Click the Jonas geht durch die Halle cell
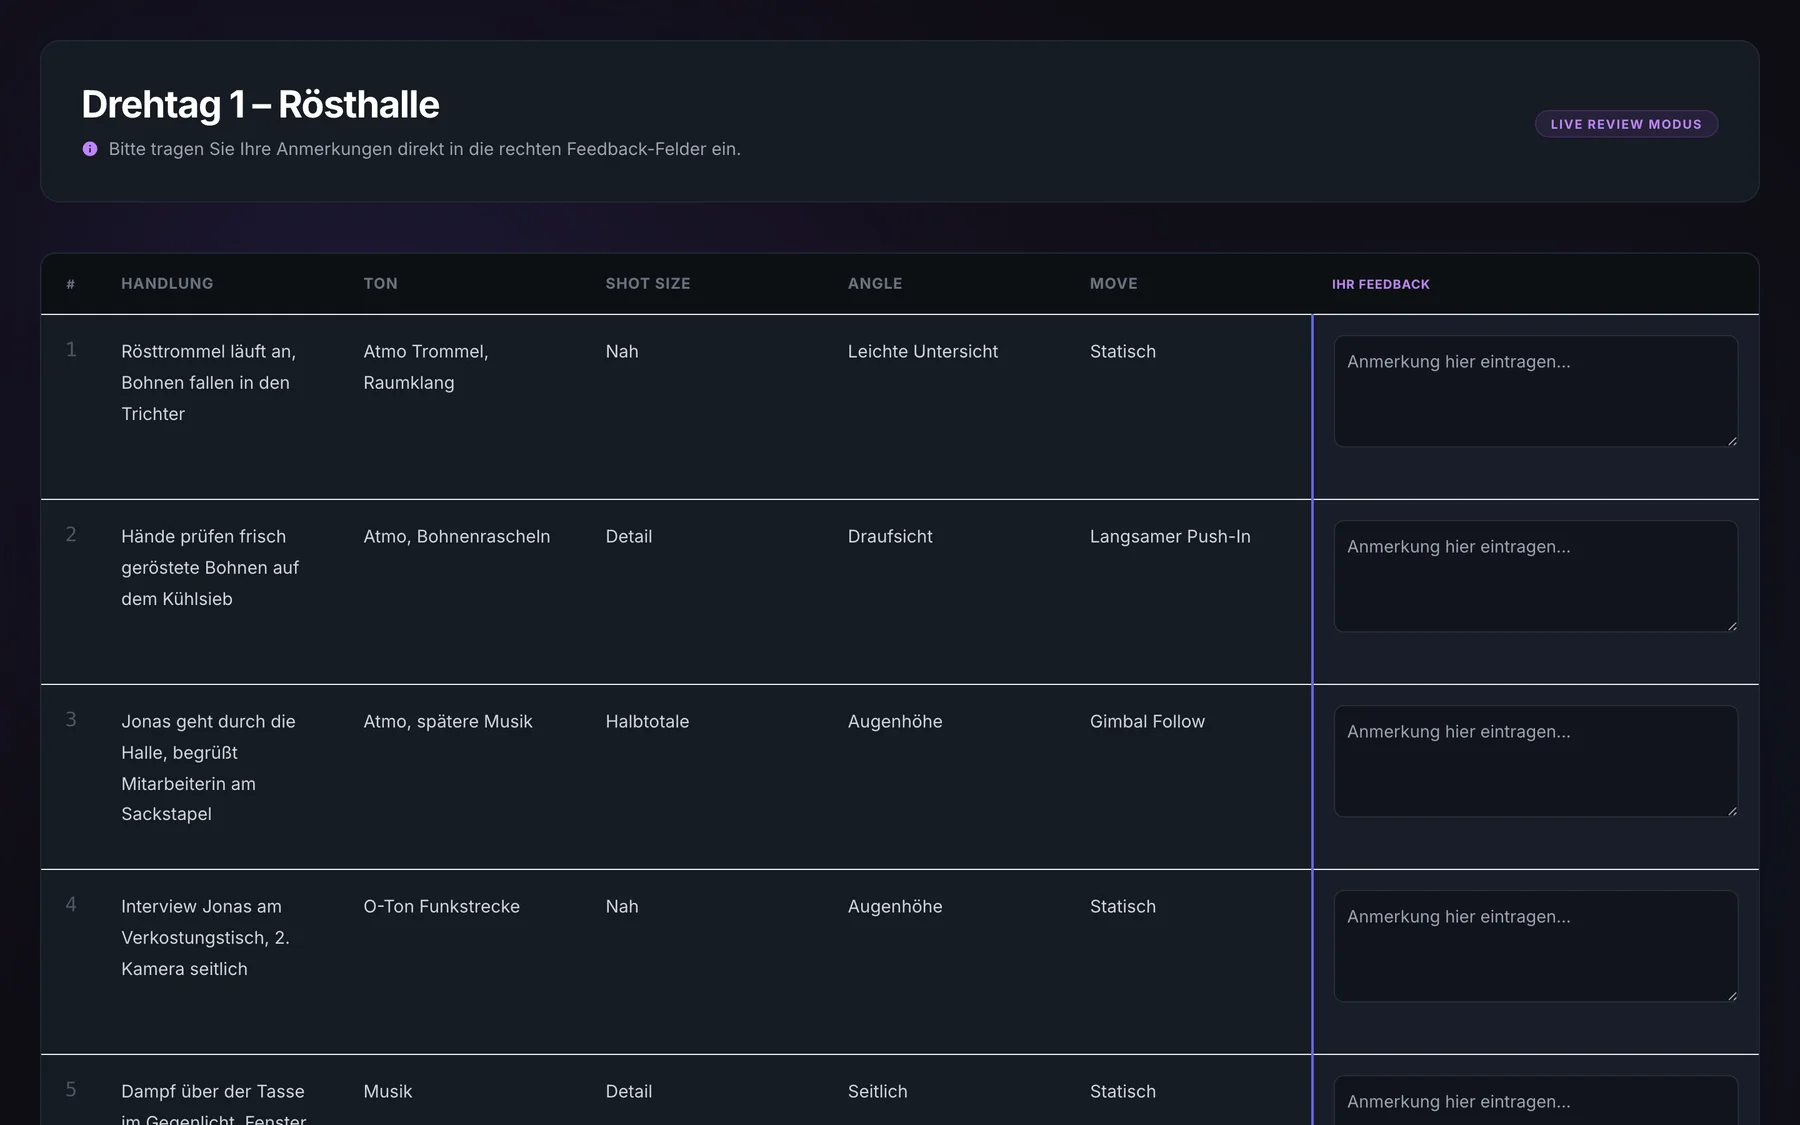The height and width of the screenshot is (1125, 1800). pyautogui.click(x=208, y=767)
